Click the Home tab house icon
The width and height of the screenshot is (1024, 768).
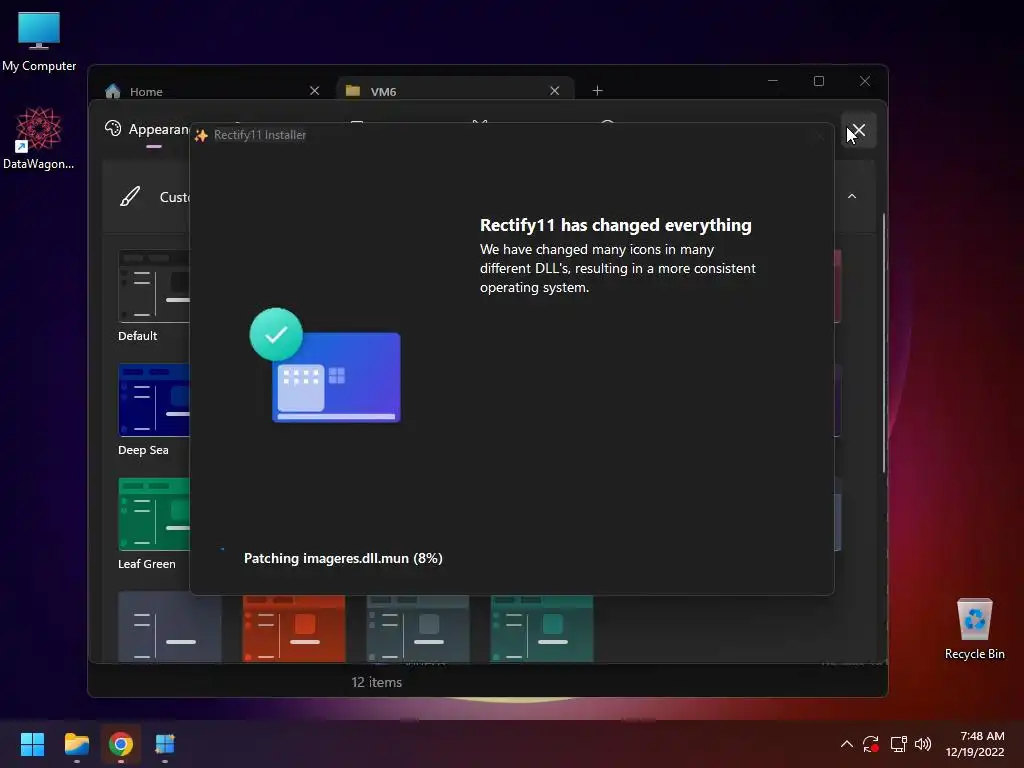(113, 91)
